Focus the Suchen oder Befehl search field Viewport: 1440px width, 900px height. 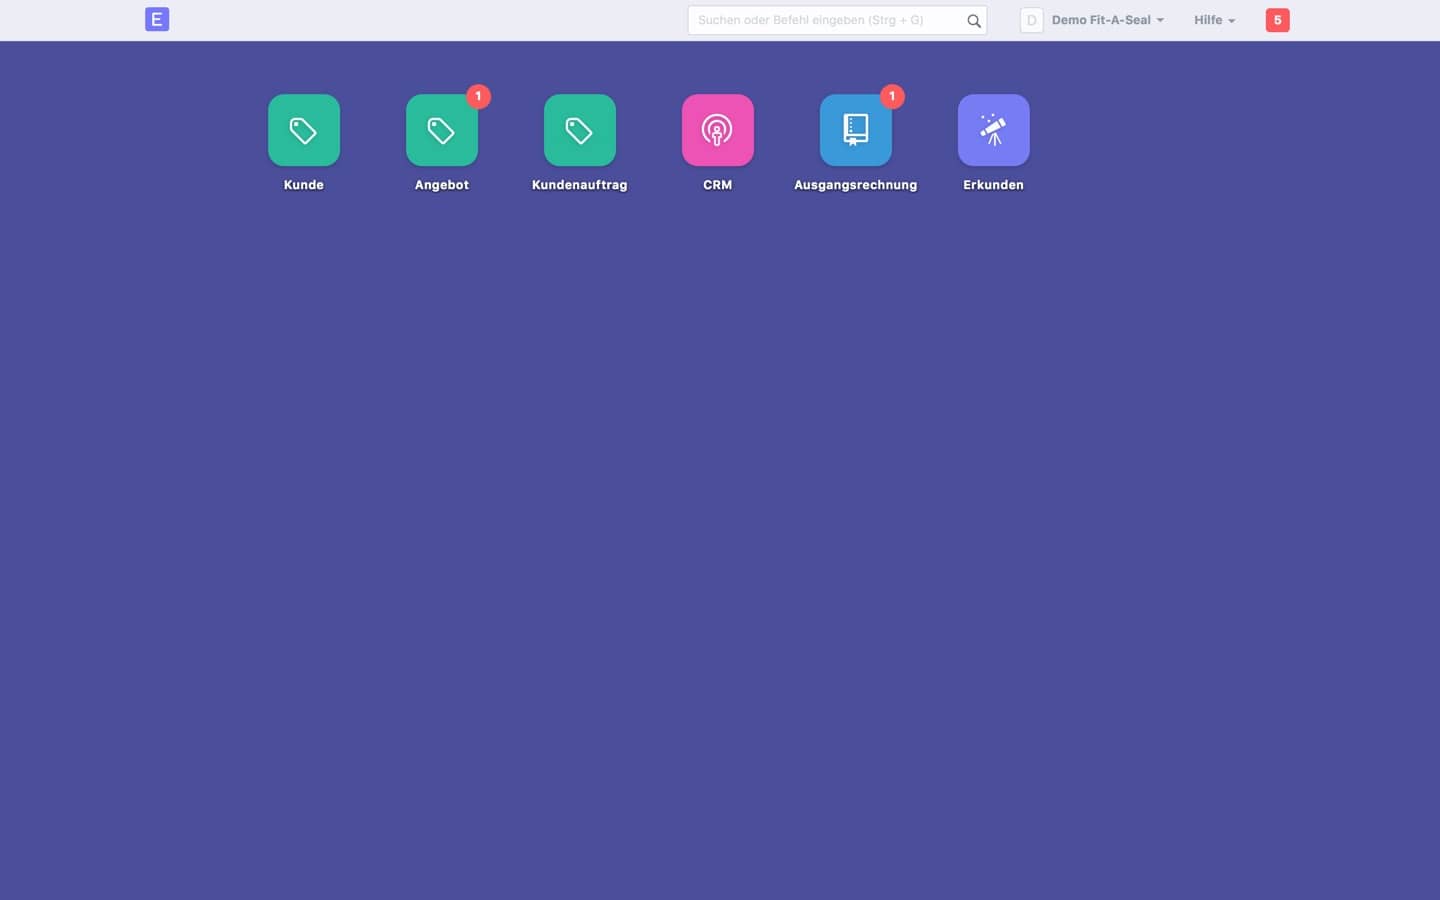[x=837, y=20]
